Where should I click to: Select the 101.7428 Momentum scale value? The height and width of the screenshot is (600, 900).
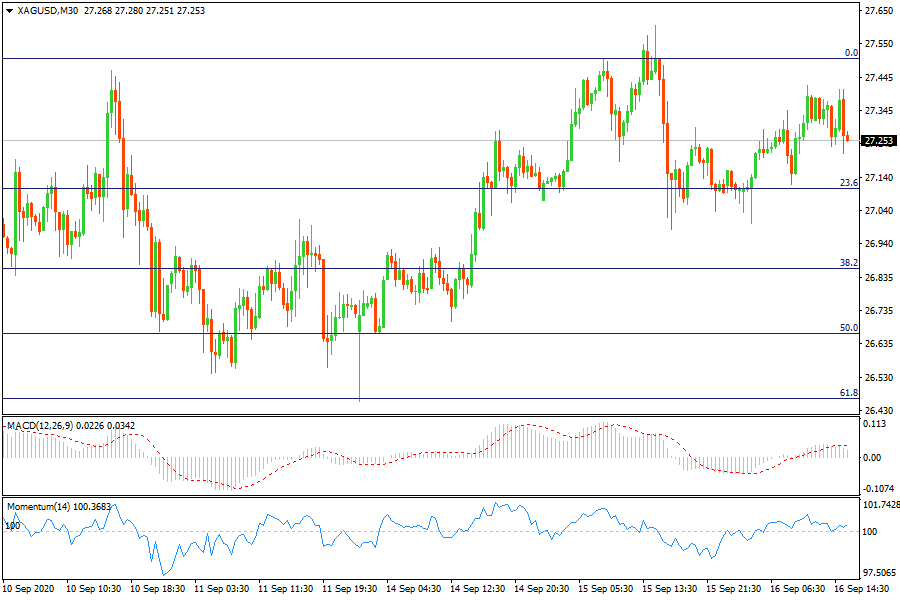click(880, 504)
